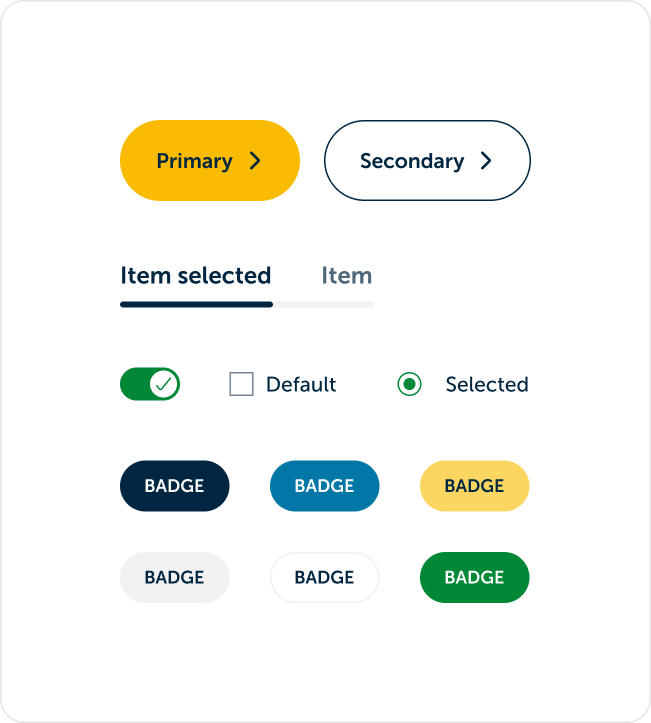The height and width of the screenshot is (723, 651).
Task: Select the yellow BADGE pill
Action: [x=474, y=486]
